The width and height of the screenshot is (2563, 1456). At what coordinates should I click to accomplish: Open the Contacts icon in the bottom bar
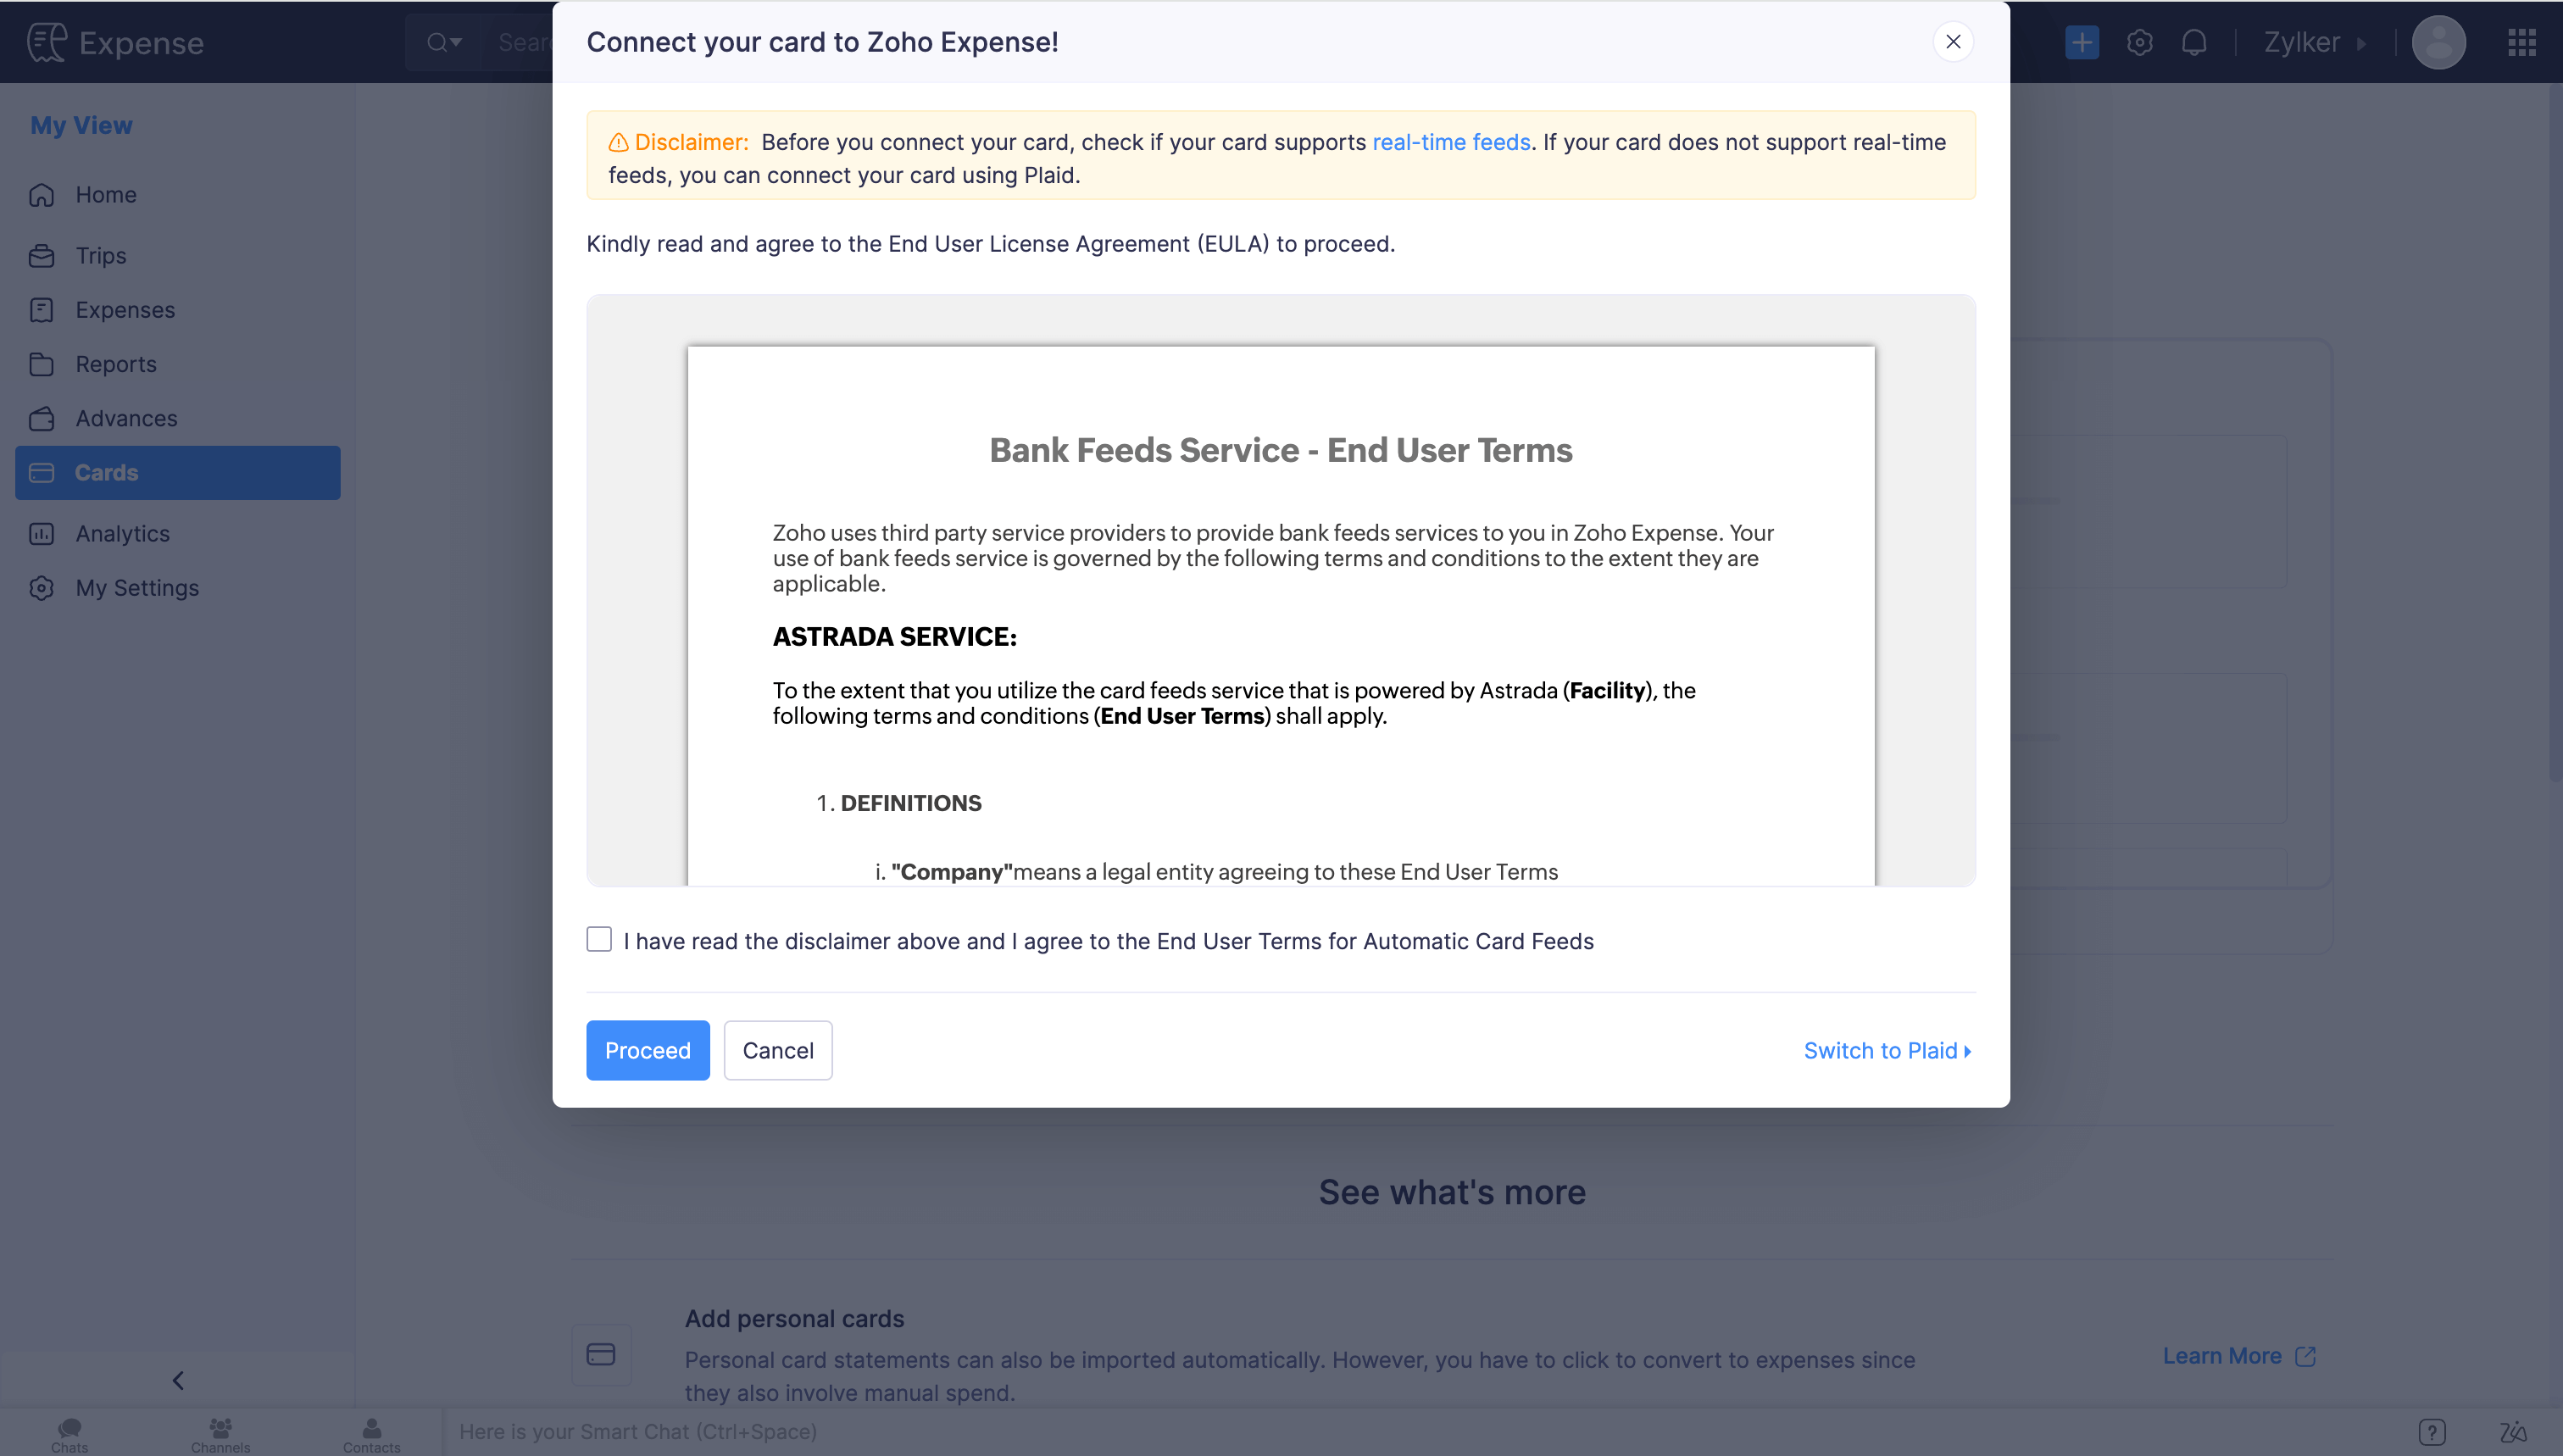click(x=371, y=1433)
